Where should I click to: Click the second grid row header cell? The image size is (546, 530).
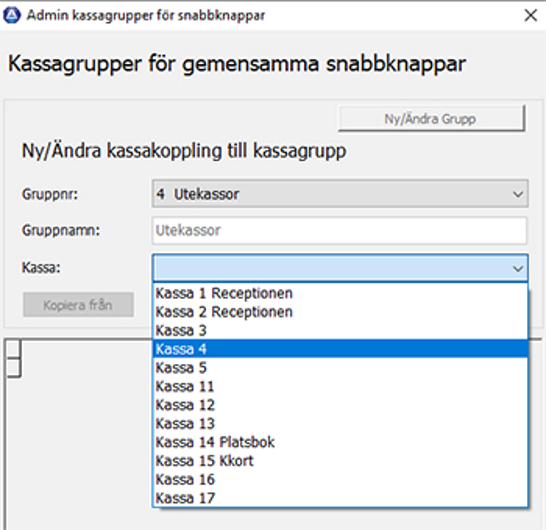click(14, 367)
